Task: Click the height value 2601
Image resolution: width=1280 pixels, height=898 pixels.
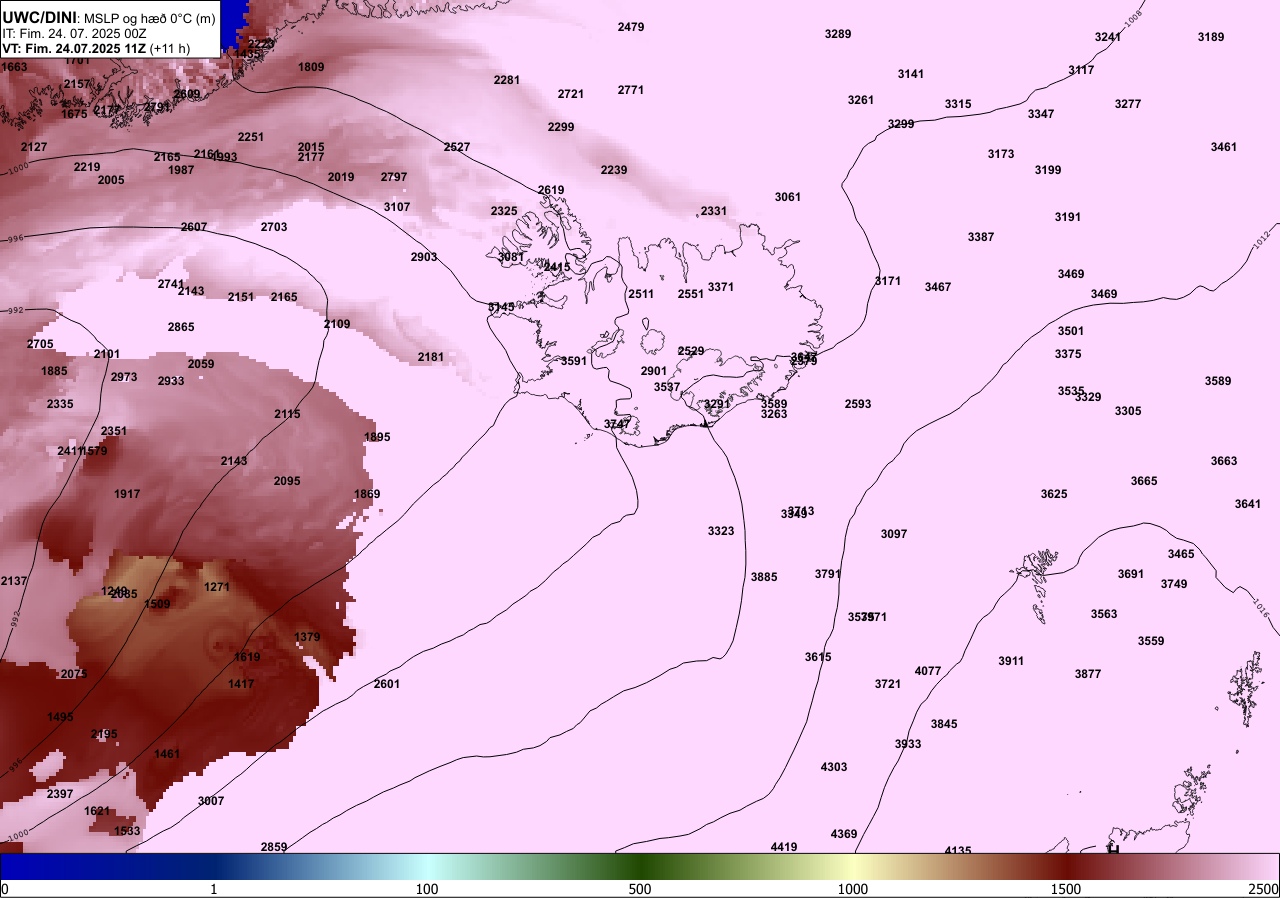Action: (x=387, y=684)
